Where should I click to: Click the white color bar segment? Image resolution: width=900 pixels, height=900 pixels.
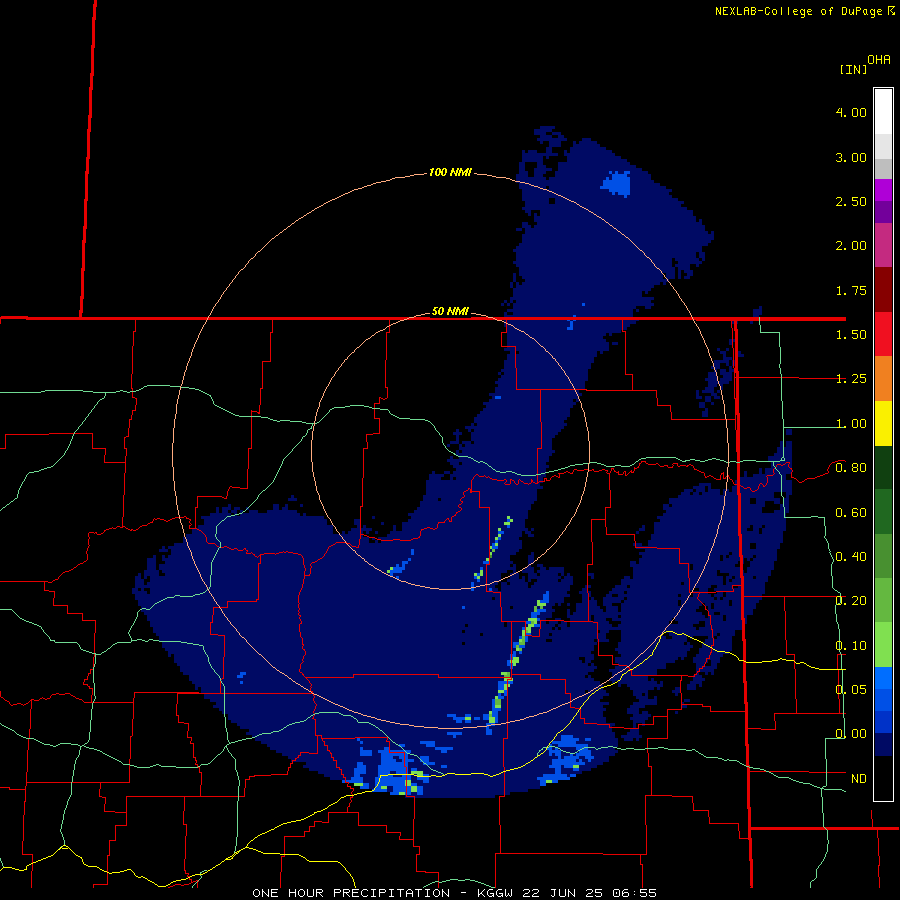[883, 111]
